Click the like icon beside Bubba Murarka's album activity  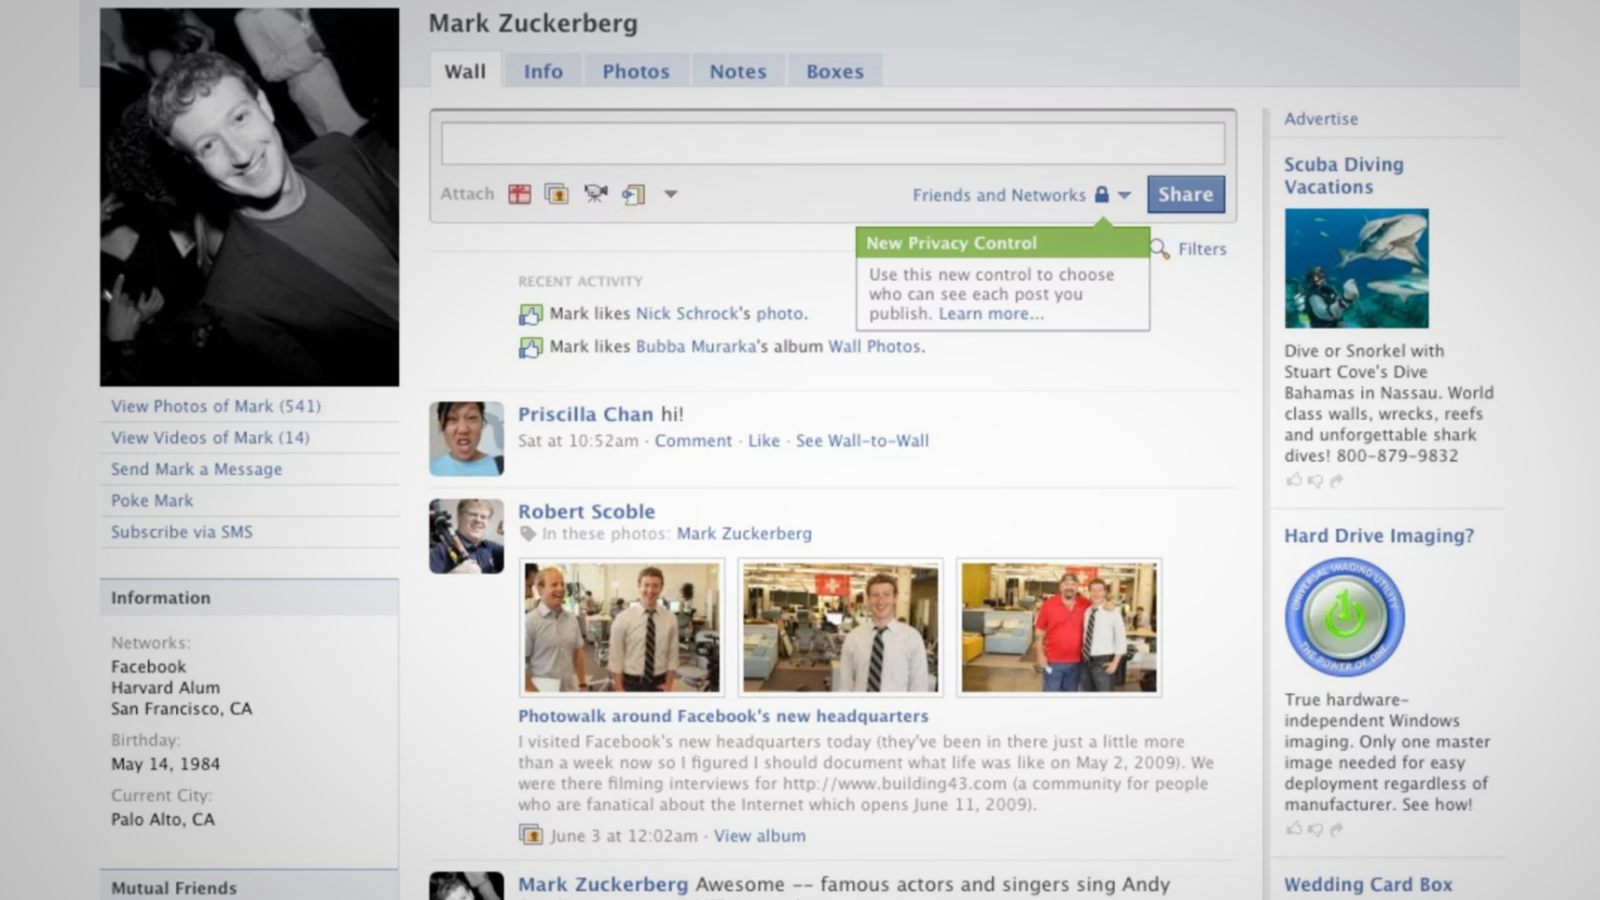530,347
